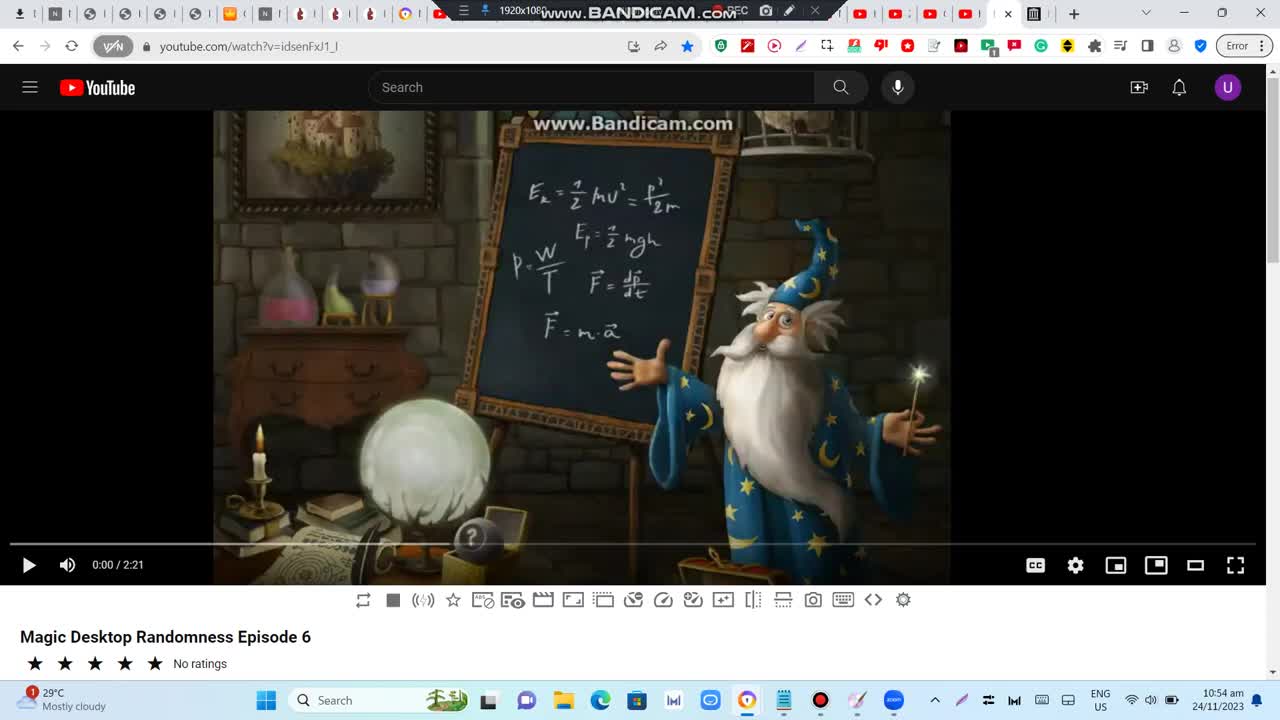1280x720 pixels.
Task: Open the YouTube hamburger guide menu
Action: (x=30, y=87)
